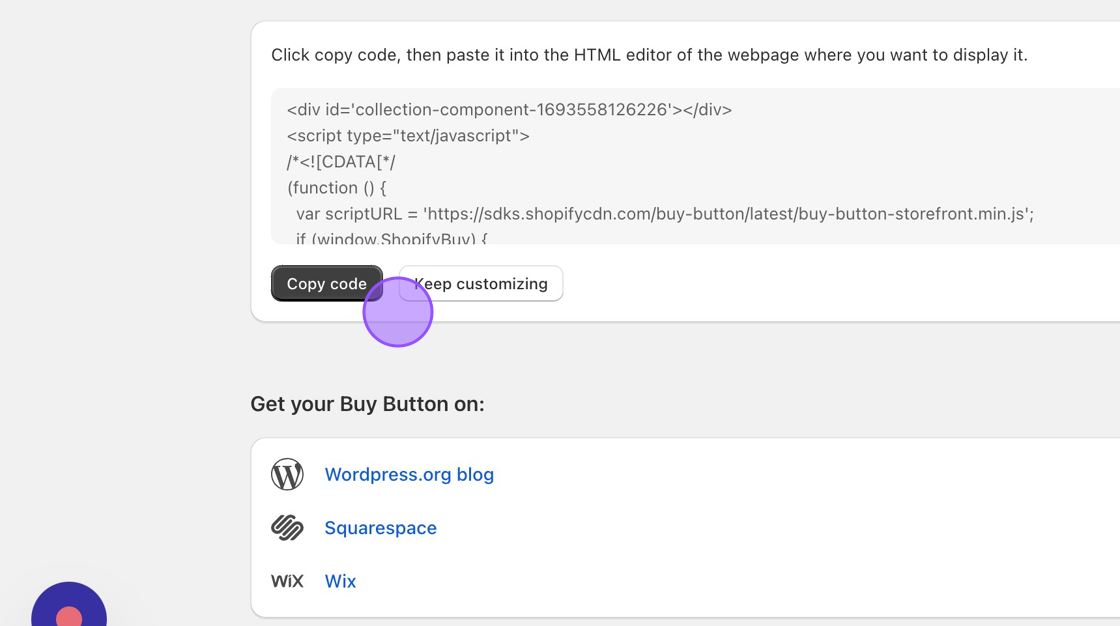The width and height of the screenshot is (1120, 626).
Task: Follow the Wix link
Action: 340,581
